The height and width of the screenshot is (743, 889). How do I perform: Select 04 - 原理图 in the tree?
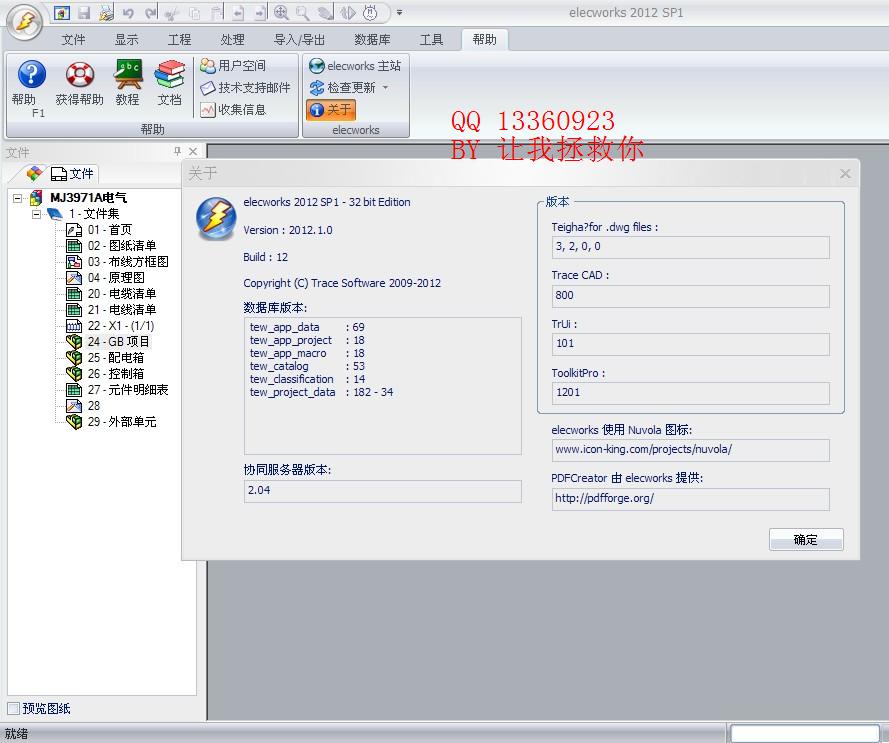click(116, 277)
